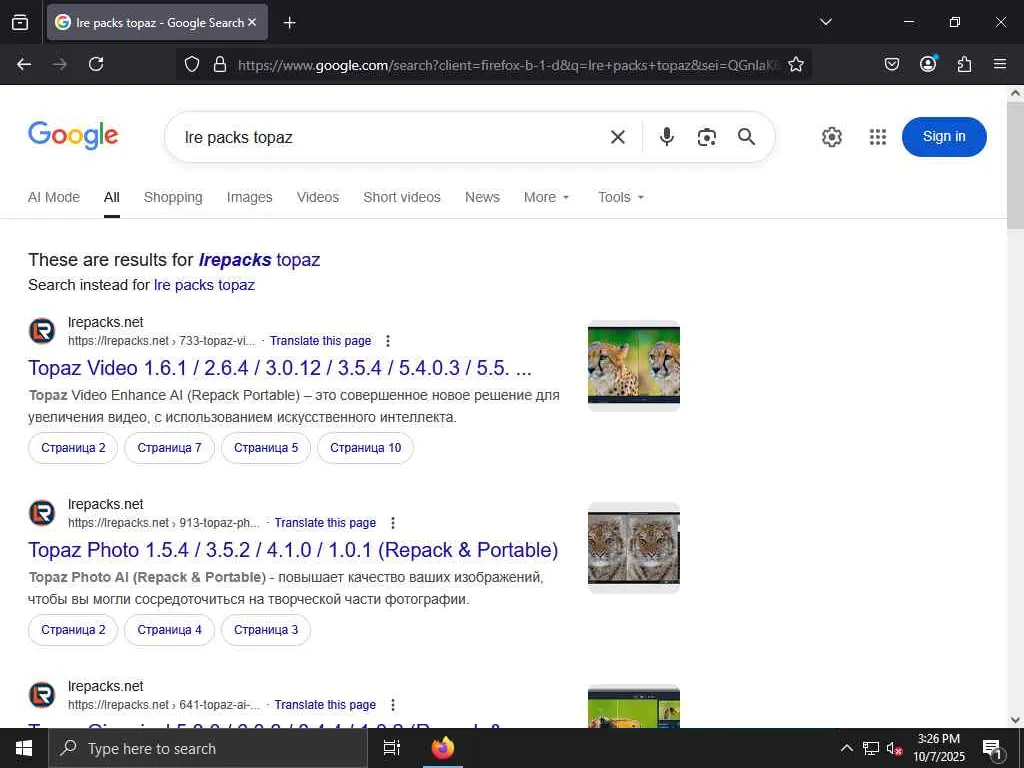
Task: Switch to Images results tab
Action: pos(249,197)
